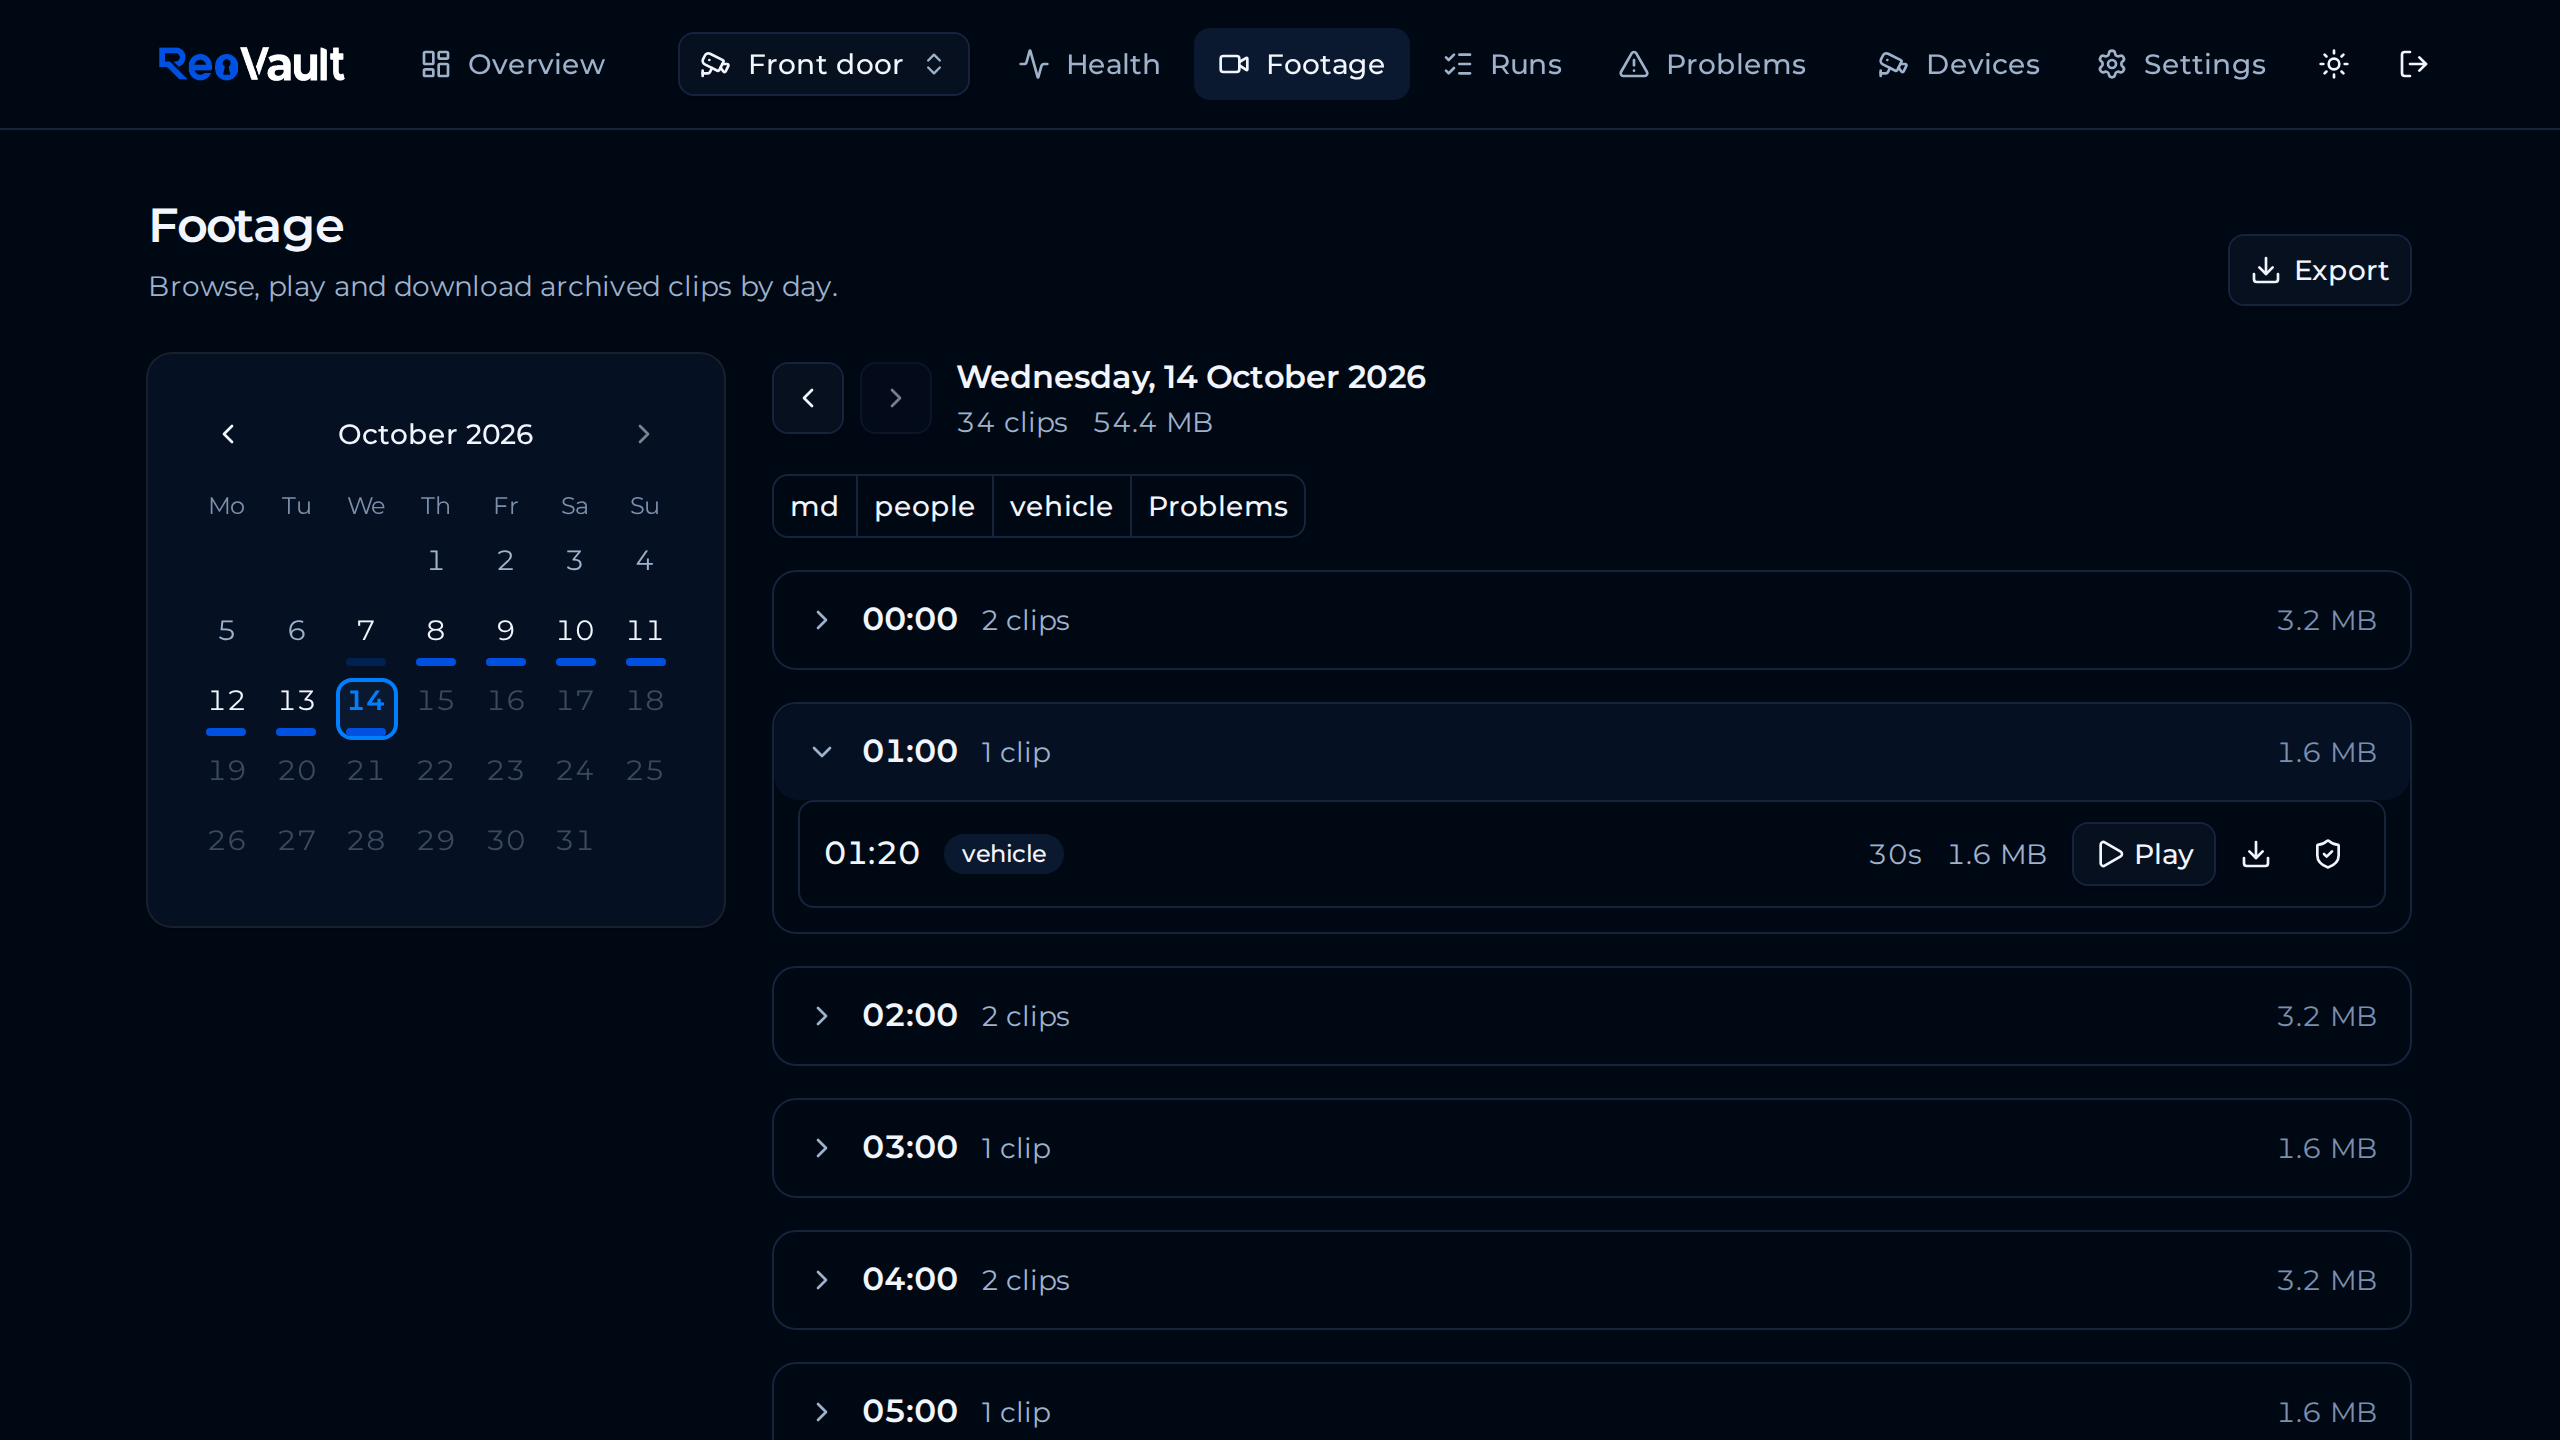The width and height of the screenshot is (2560, 1440).
Task: Toggle the md filter
Action: coord(815,506)
